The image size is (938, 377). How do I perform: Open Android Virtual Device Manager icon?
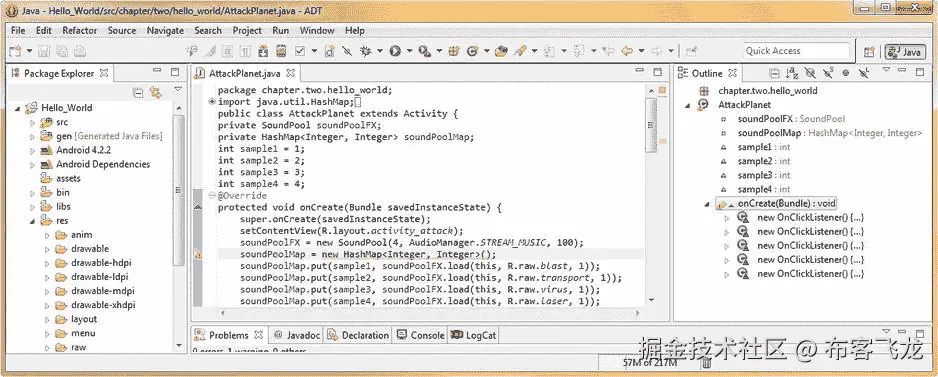pyautogui.click(x=281, y=51)
